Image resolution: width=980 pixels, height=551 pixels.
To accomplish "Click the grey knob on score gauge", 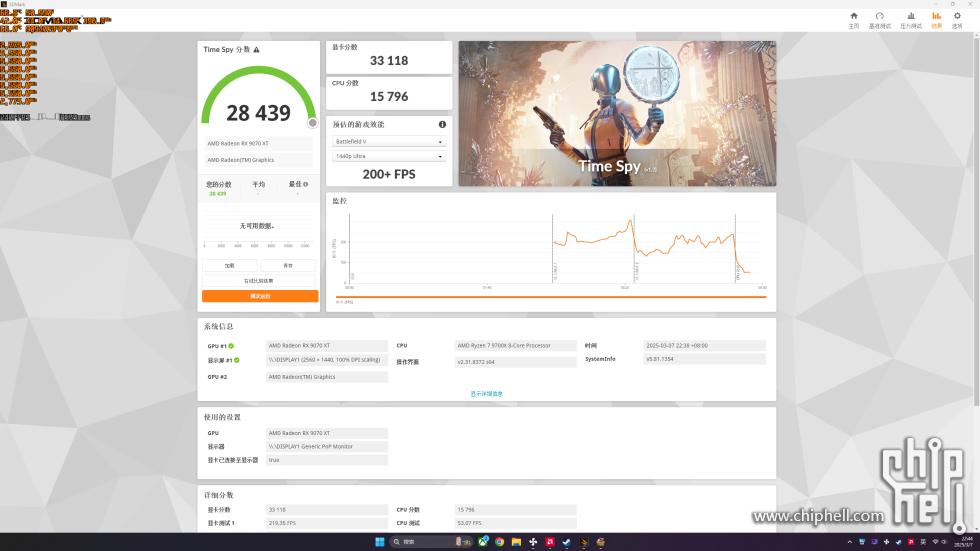I will (x=312, y=123).
